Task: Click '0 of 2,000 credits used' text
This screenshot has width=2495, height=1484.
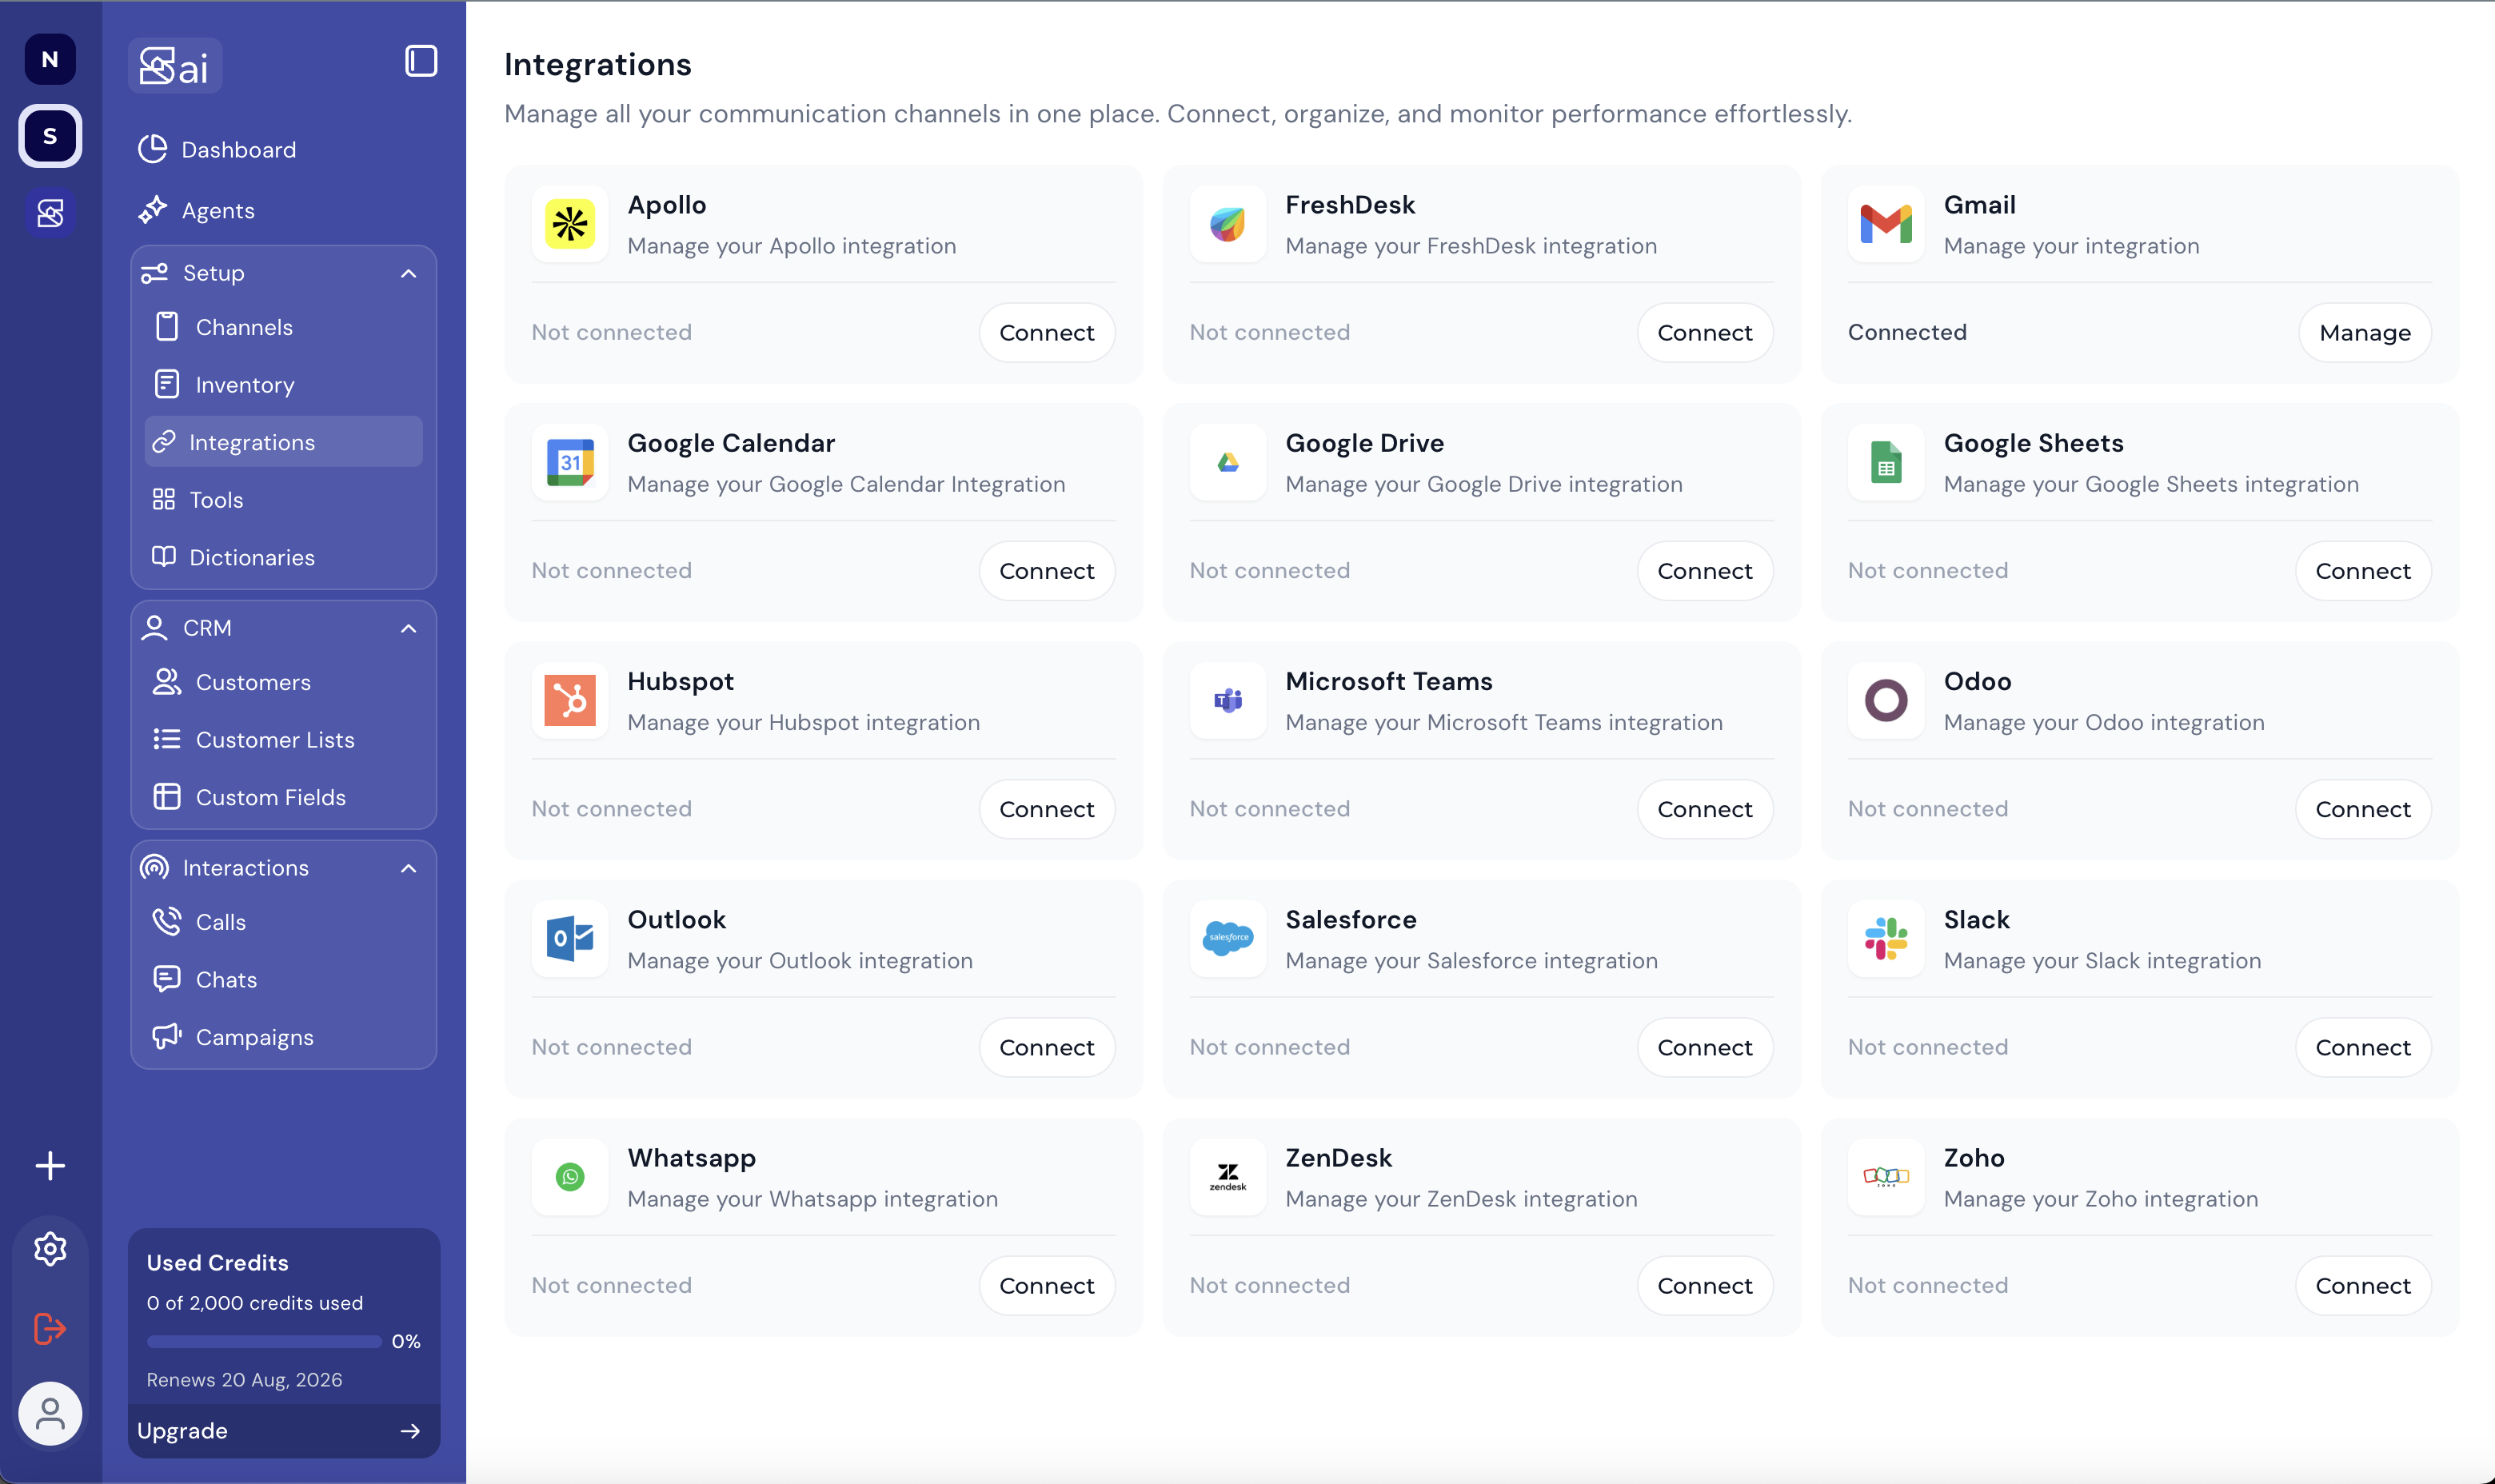Action: tap(255, 1303)
